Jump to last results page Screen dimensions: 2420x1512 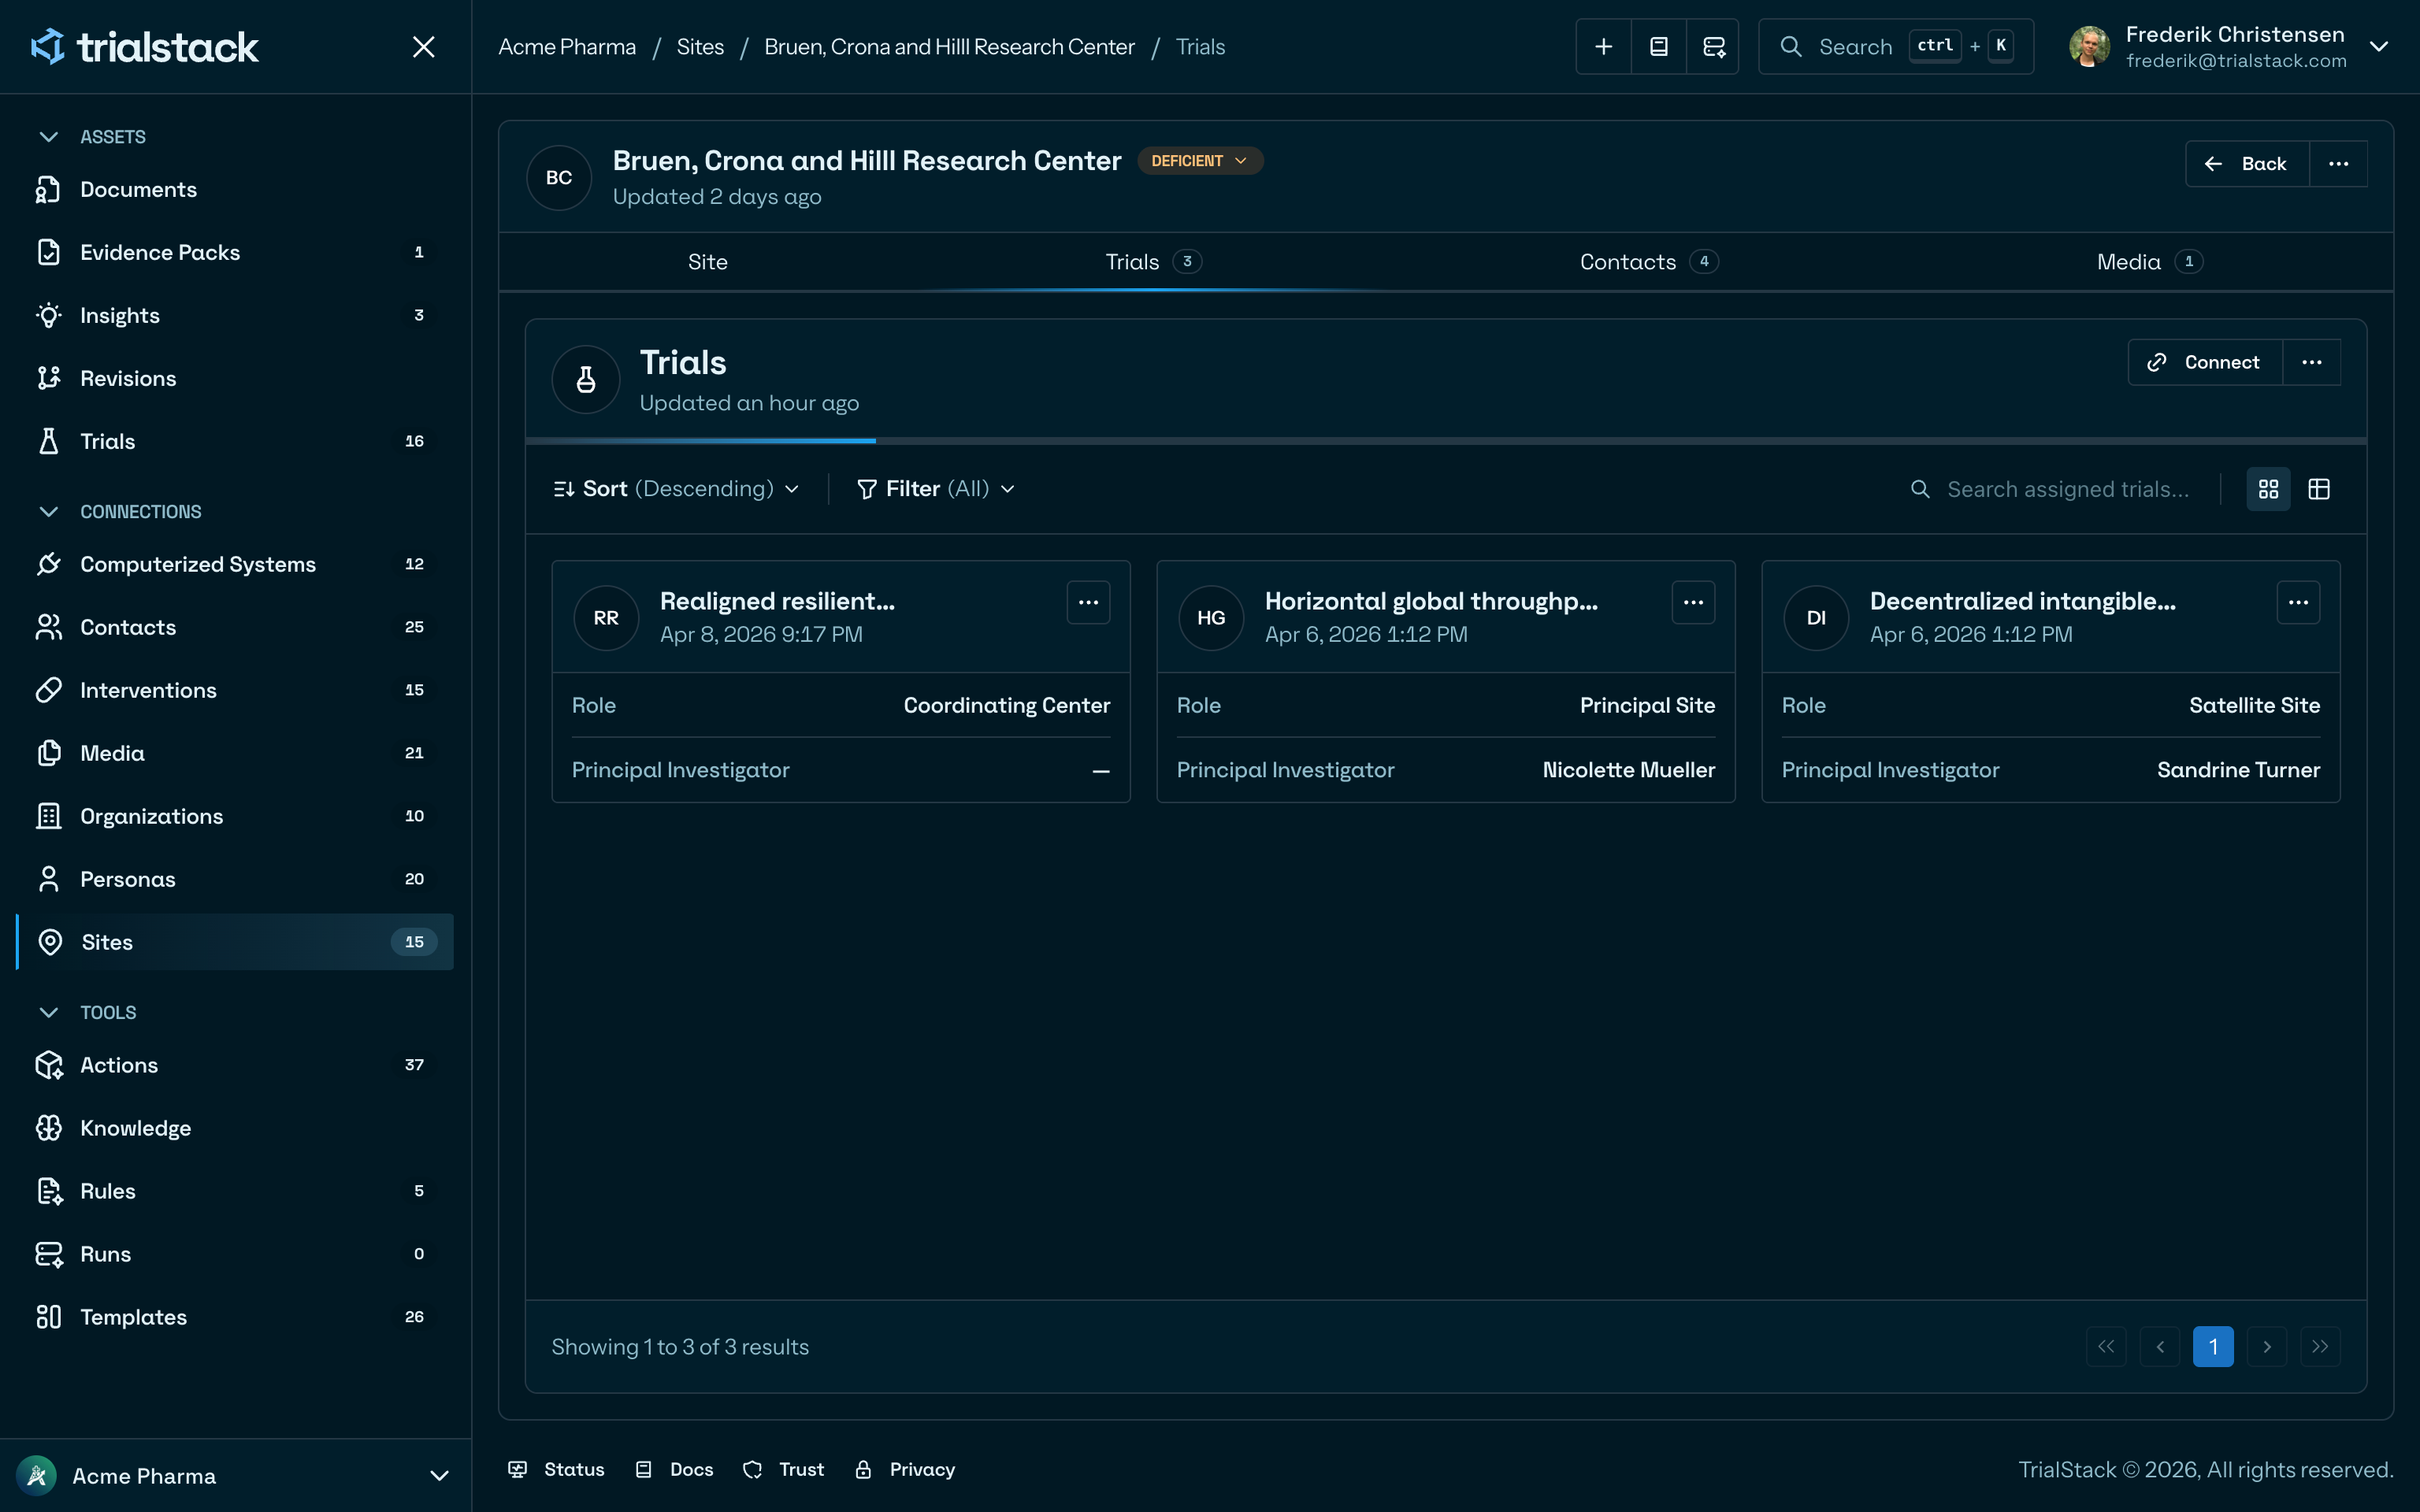coord(2320,1346)
